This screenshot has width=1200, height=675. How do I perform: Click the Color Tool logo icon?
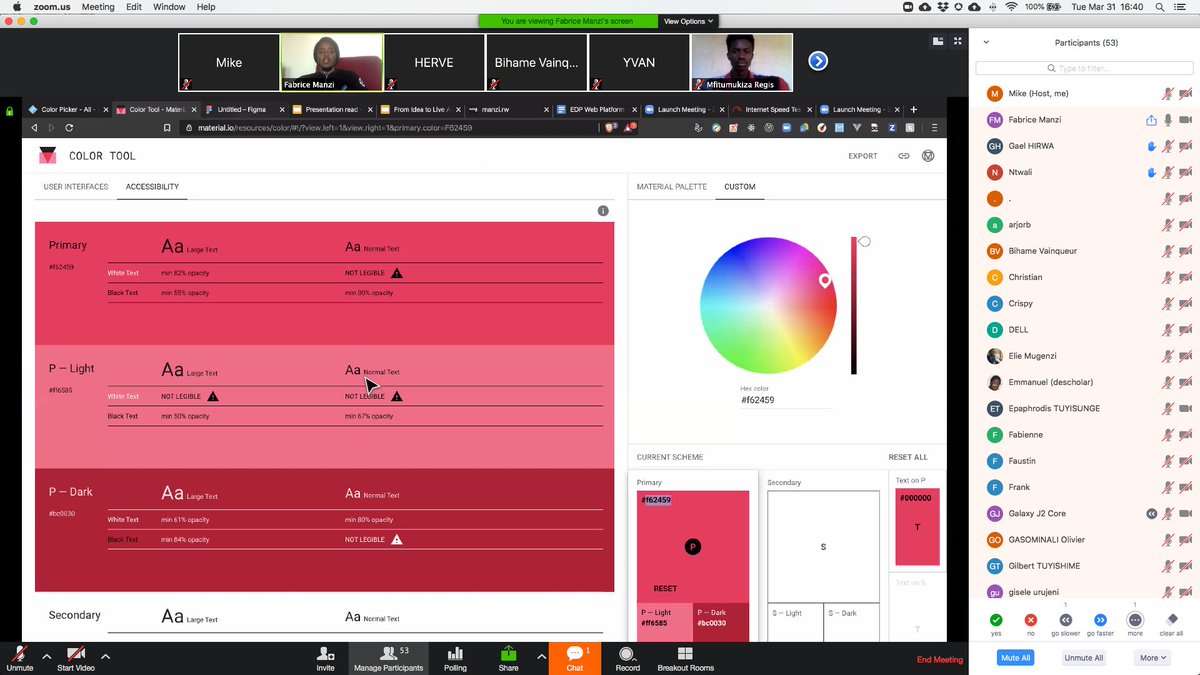tap(48, 156)
